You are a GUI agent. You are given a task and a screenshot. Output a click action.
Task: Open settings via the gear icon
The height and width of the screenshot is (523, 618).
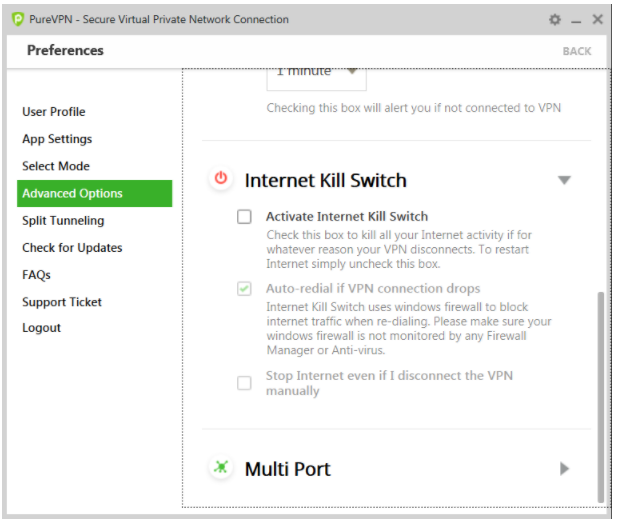click(555, 19)
